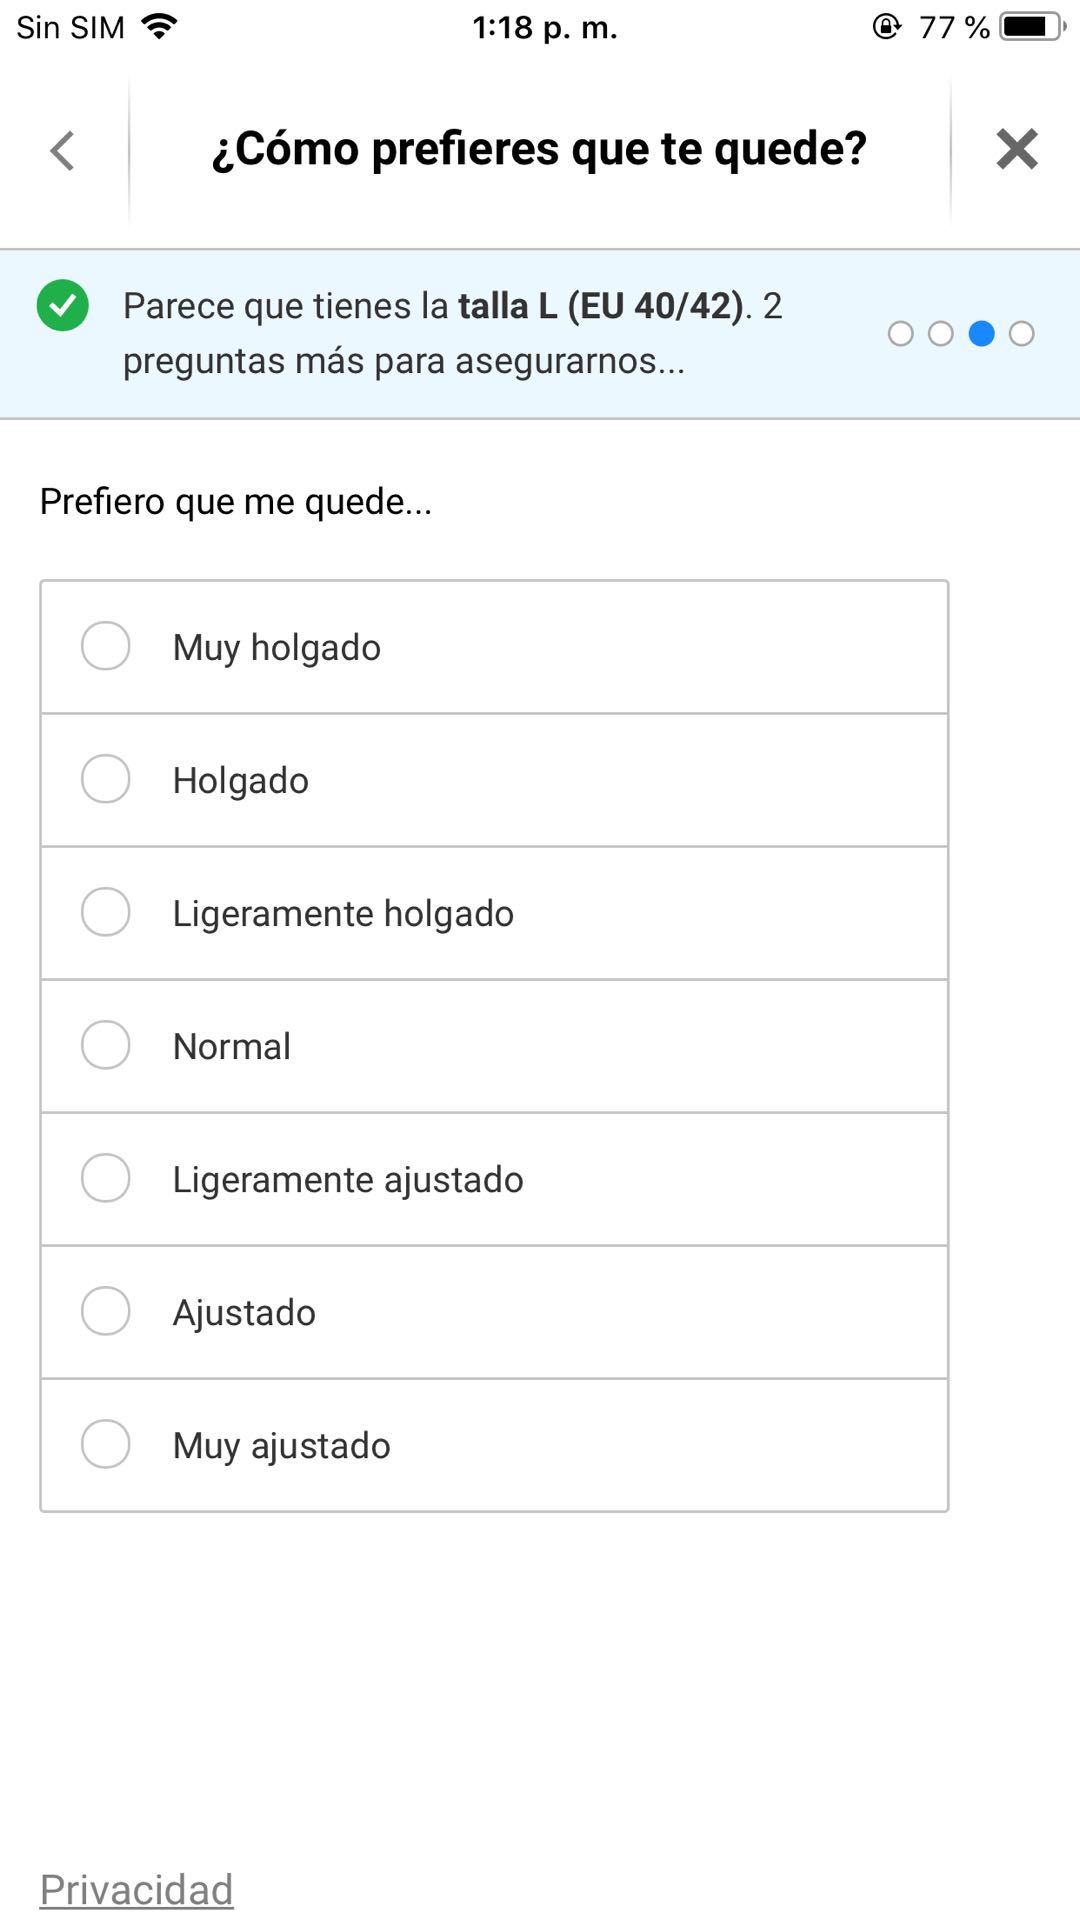Viewport: 1080px width, 1920px height.
Task: Tap the active blue progress dot
Action: click(982, 334)
